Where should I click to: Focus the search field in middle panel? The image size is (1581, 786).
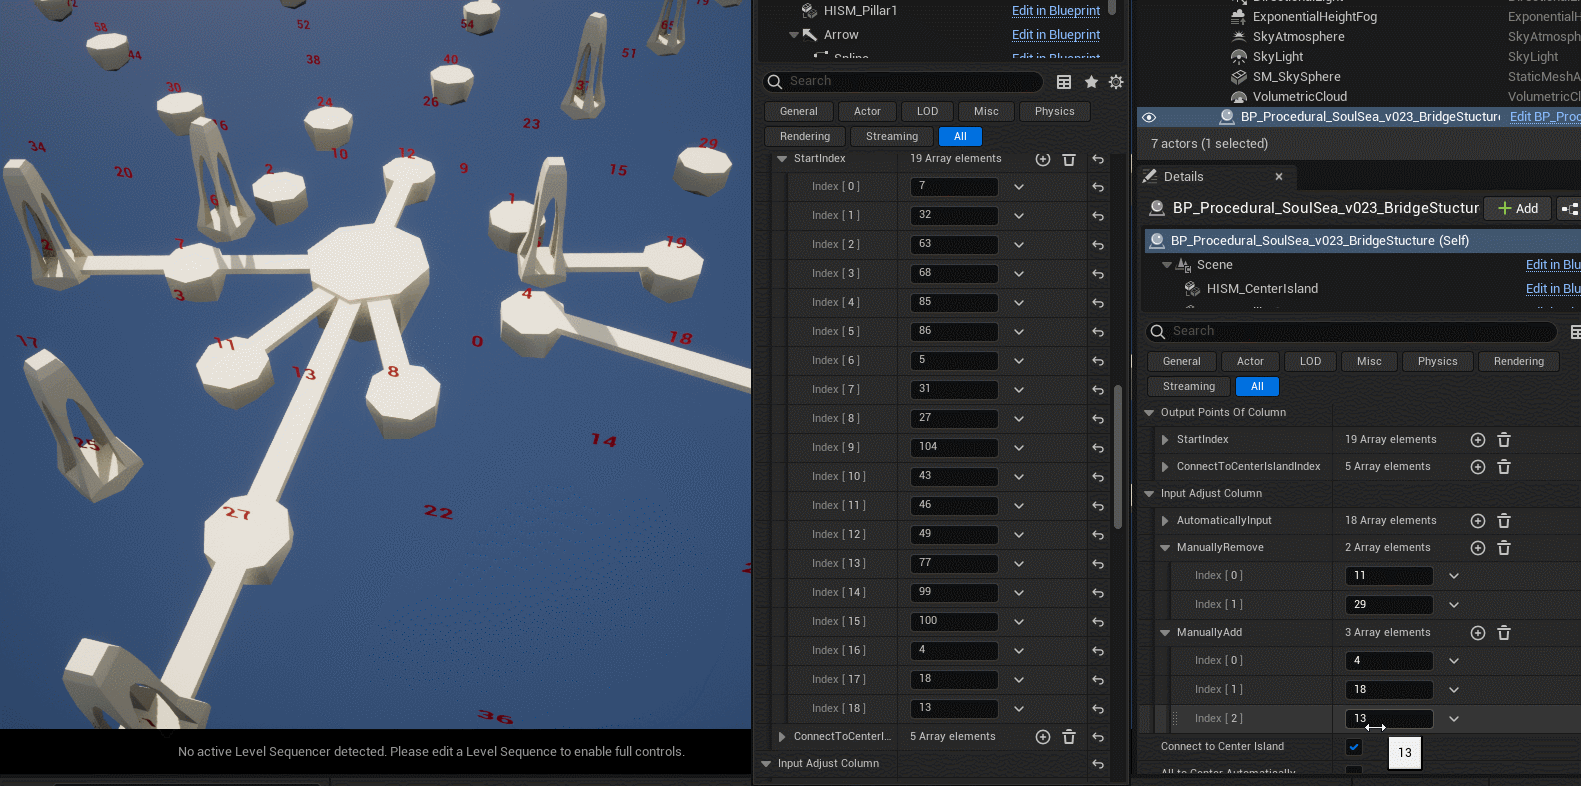[x=904, y=82]
